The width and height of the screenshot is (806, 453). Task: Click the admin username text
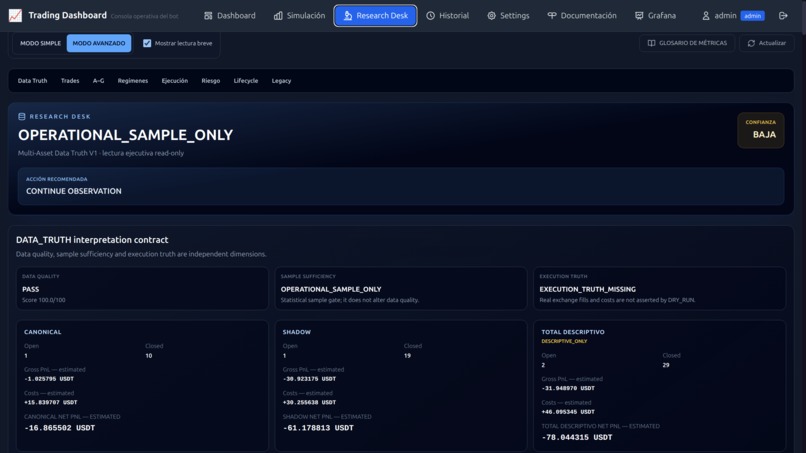point(725,16)
